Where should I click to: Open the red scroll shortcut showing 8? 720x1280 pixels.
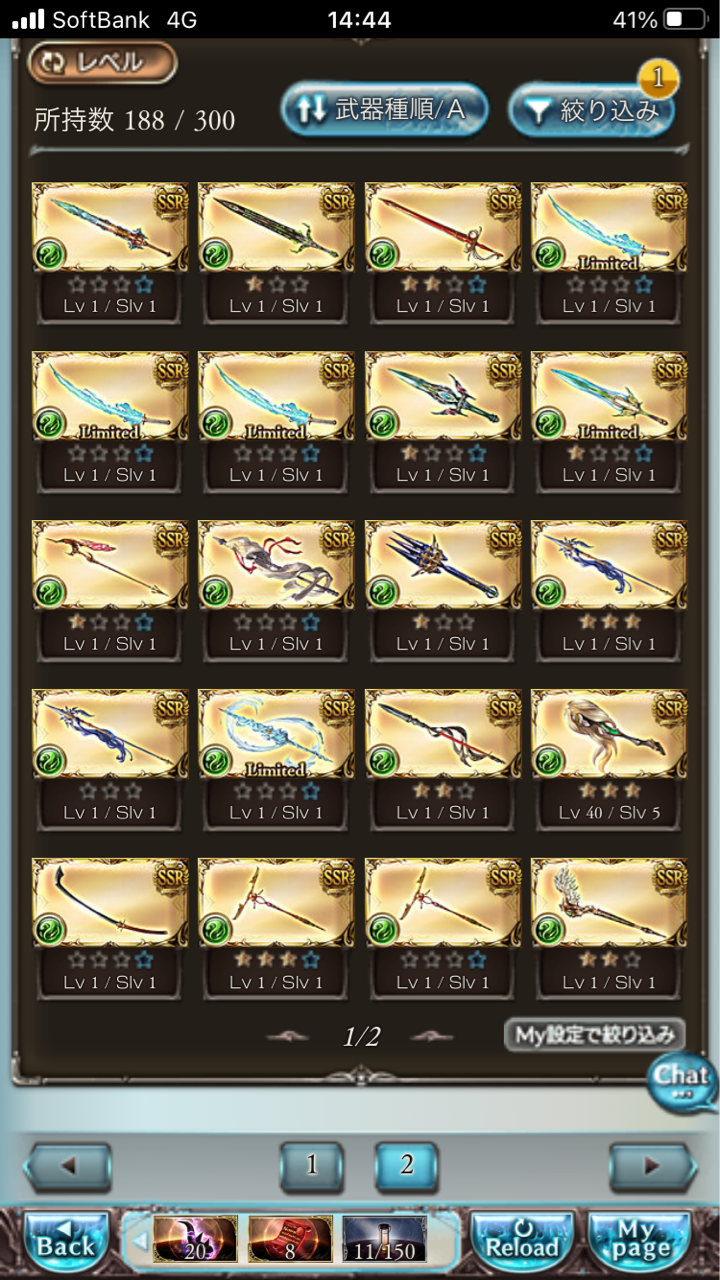[290, 1240]
